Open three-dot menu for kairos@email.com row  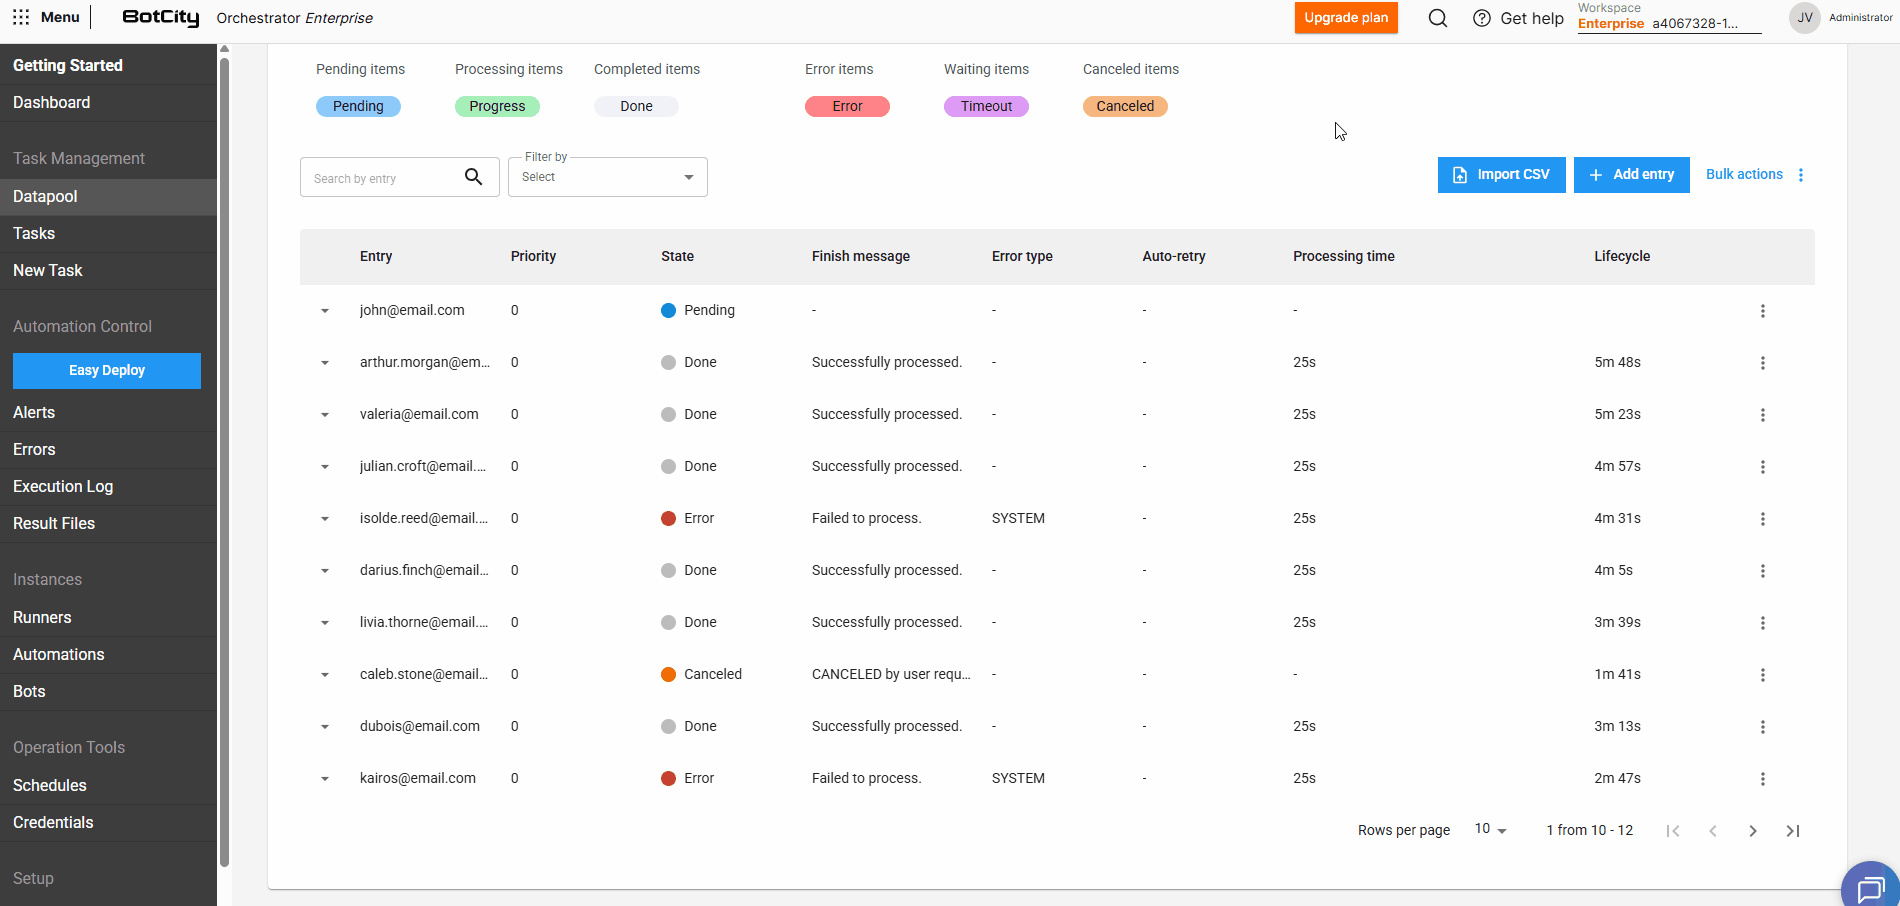(x=1762, y=779)
